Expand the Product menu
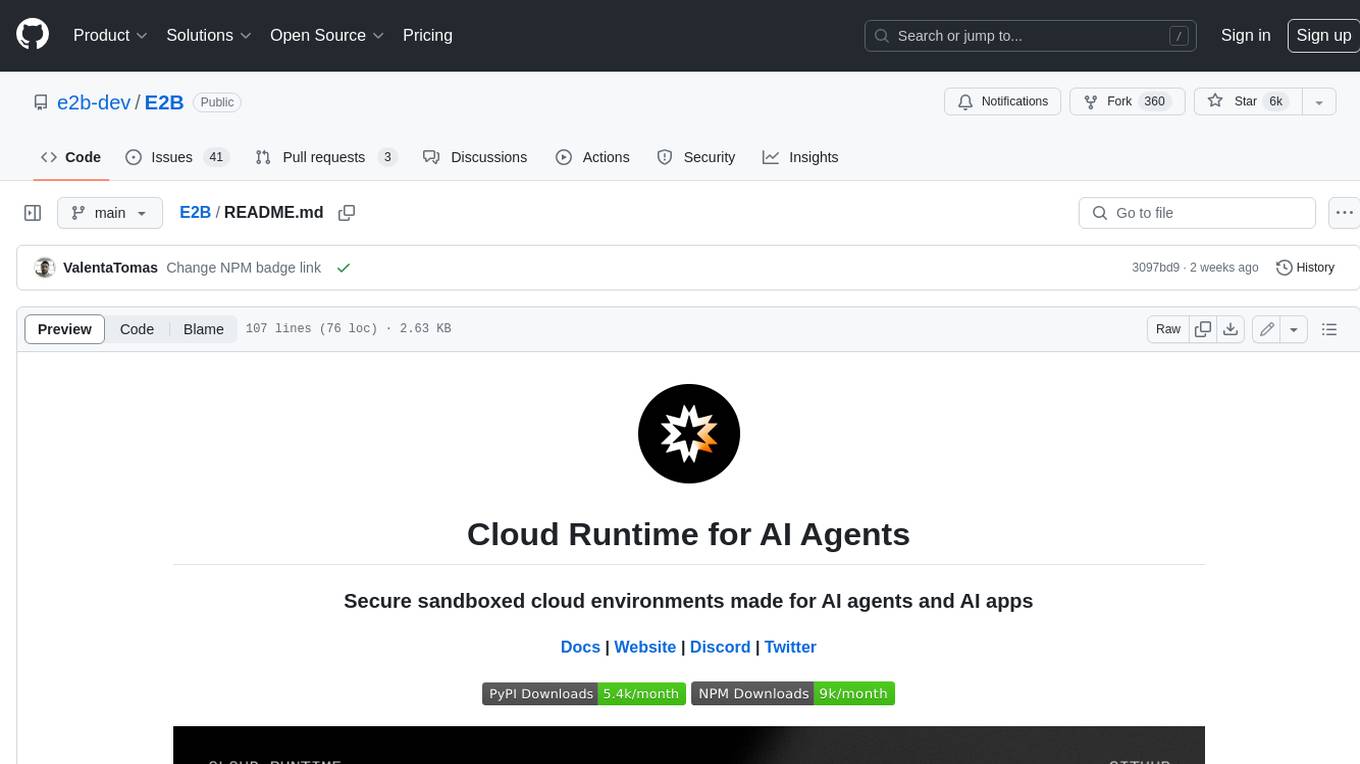The width and height of the screenshot is (1360, 764). (110, 35)
